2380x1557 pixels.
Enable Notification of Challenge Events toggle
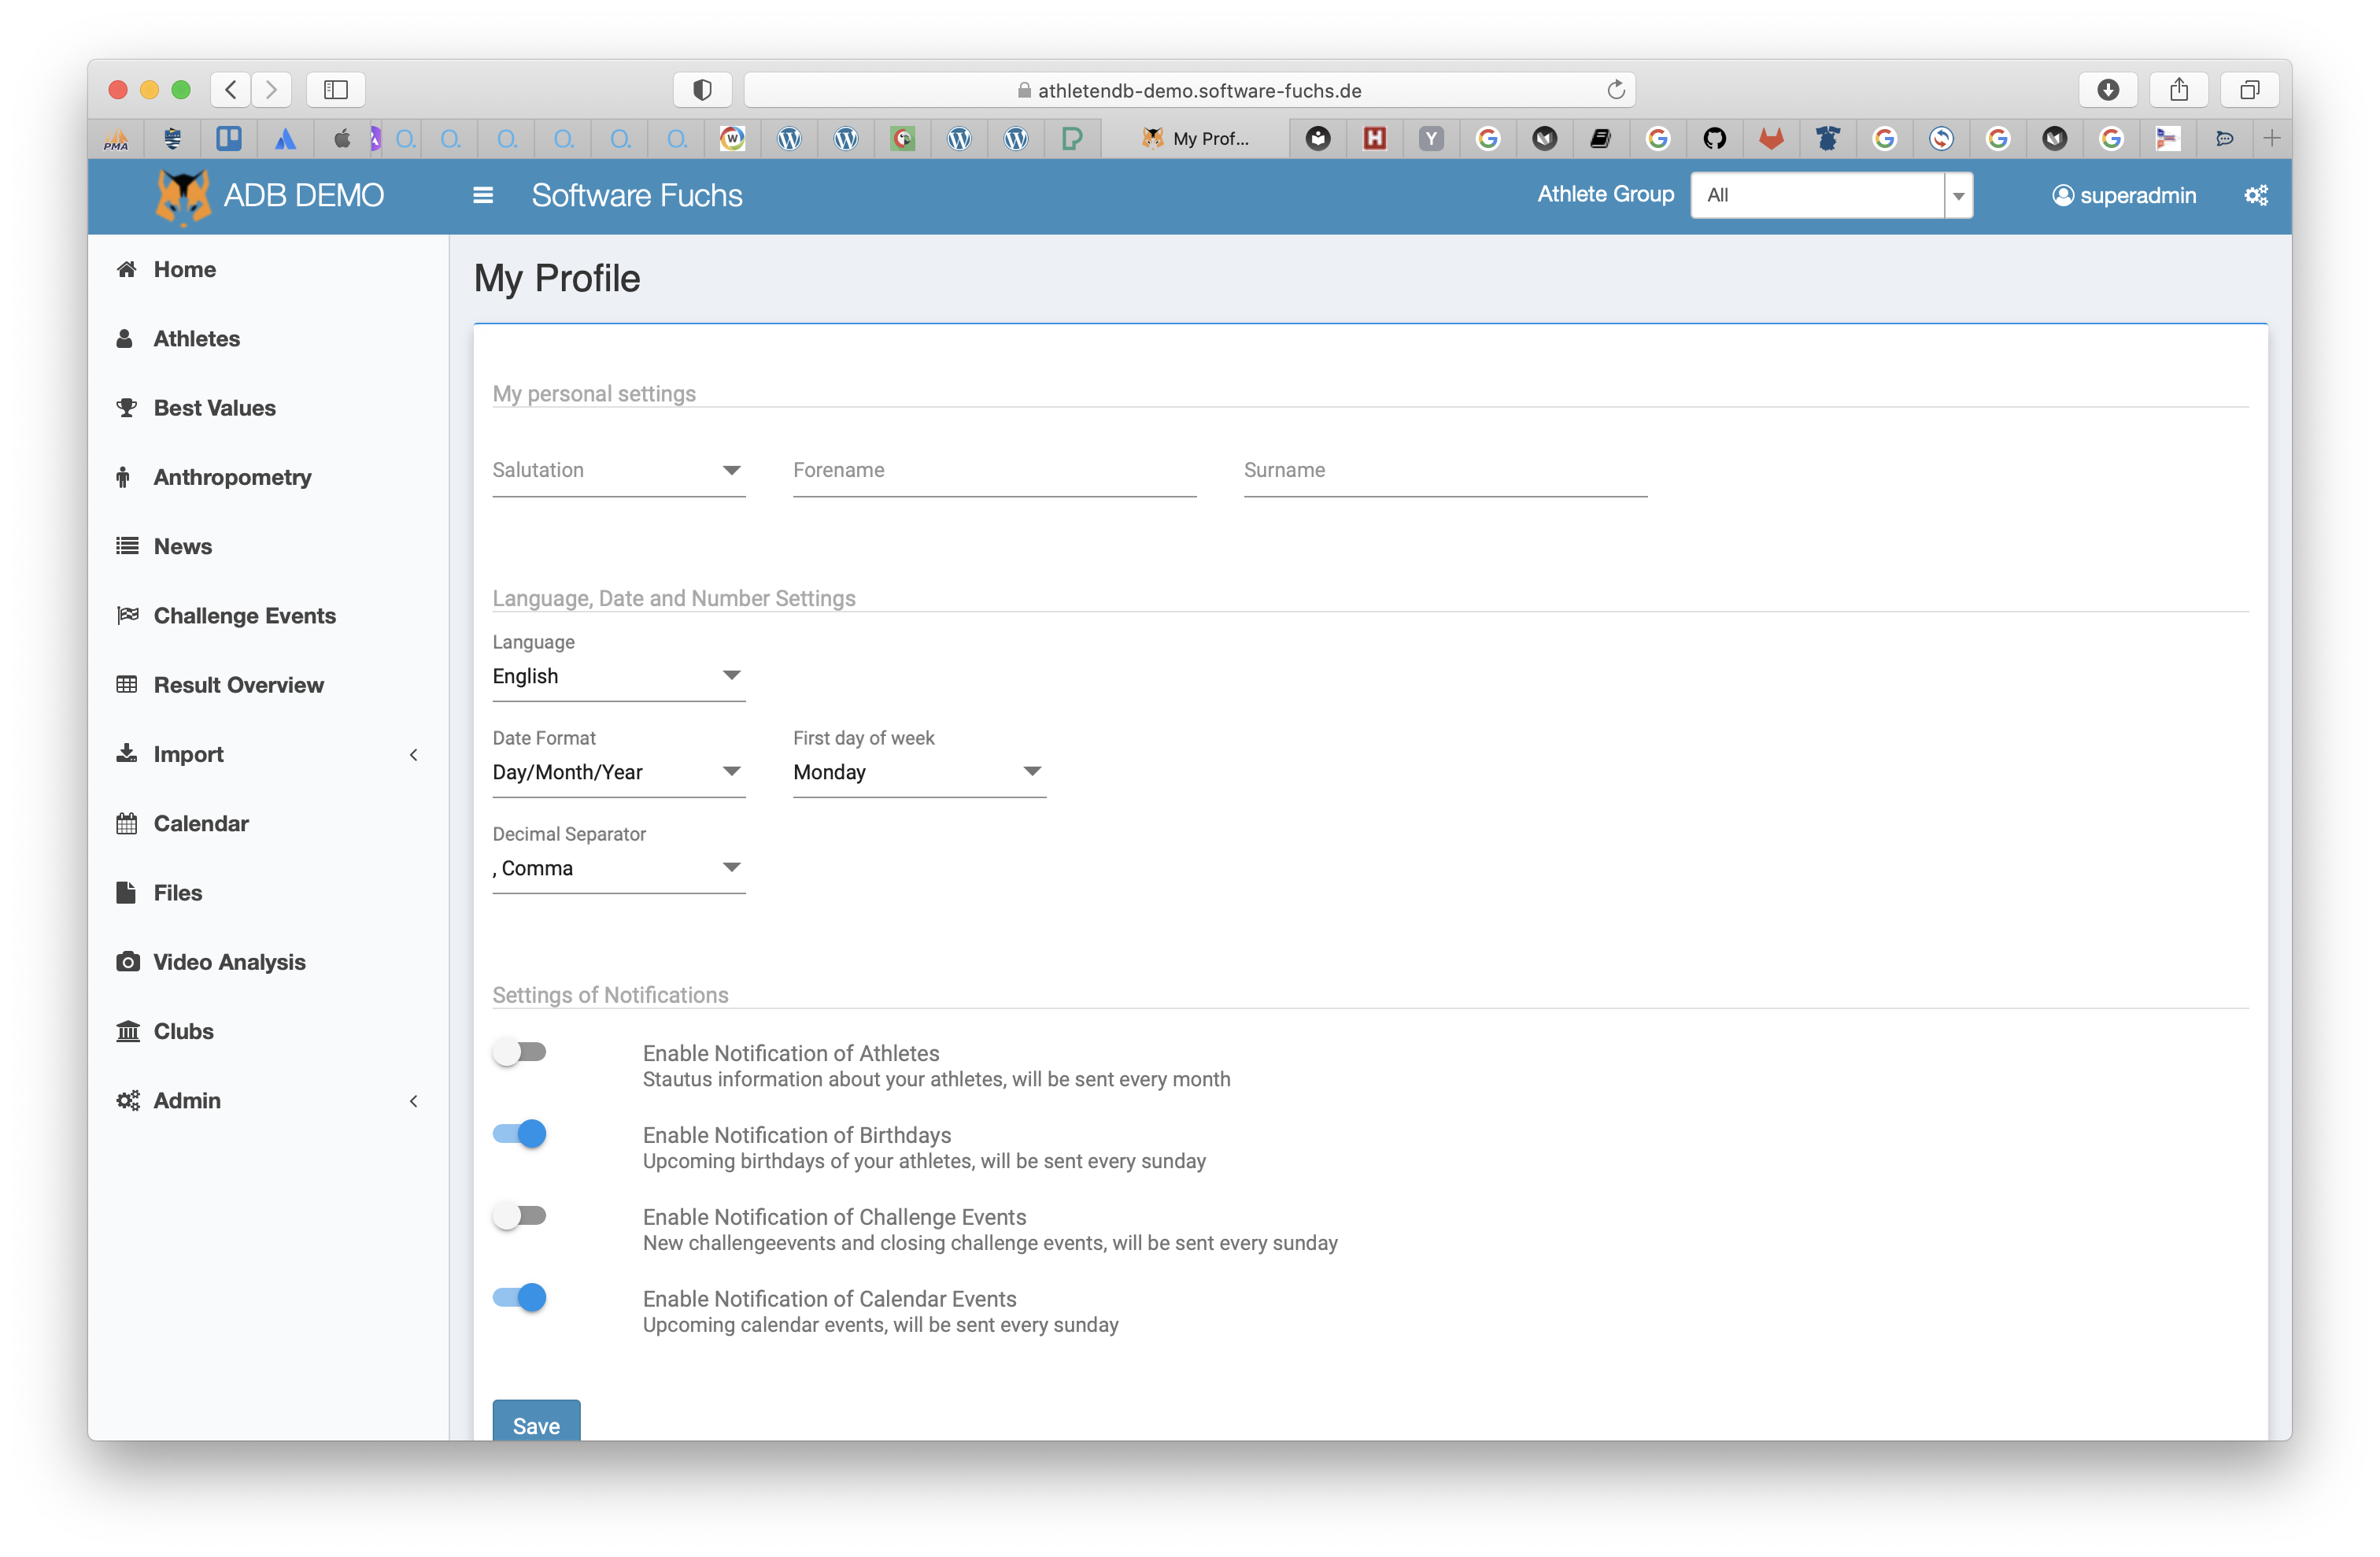[x=519, y=1216]
